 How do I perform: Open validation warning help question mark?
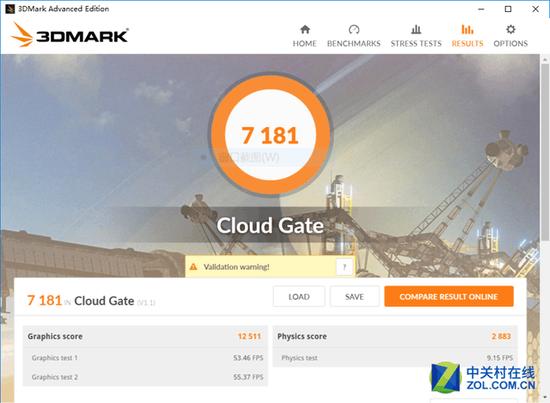click(344, 267)
